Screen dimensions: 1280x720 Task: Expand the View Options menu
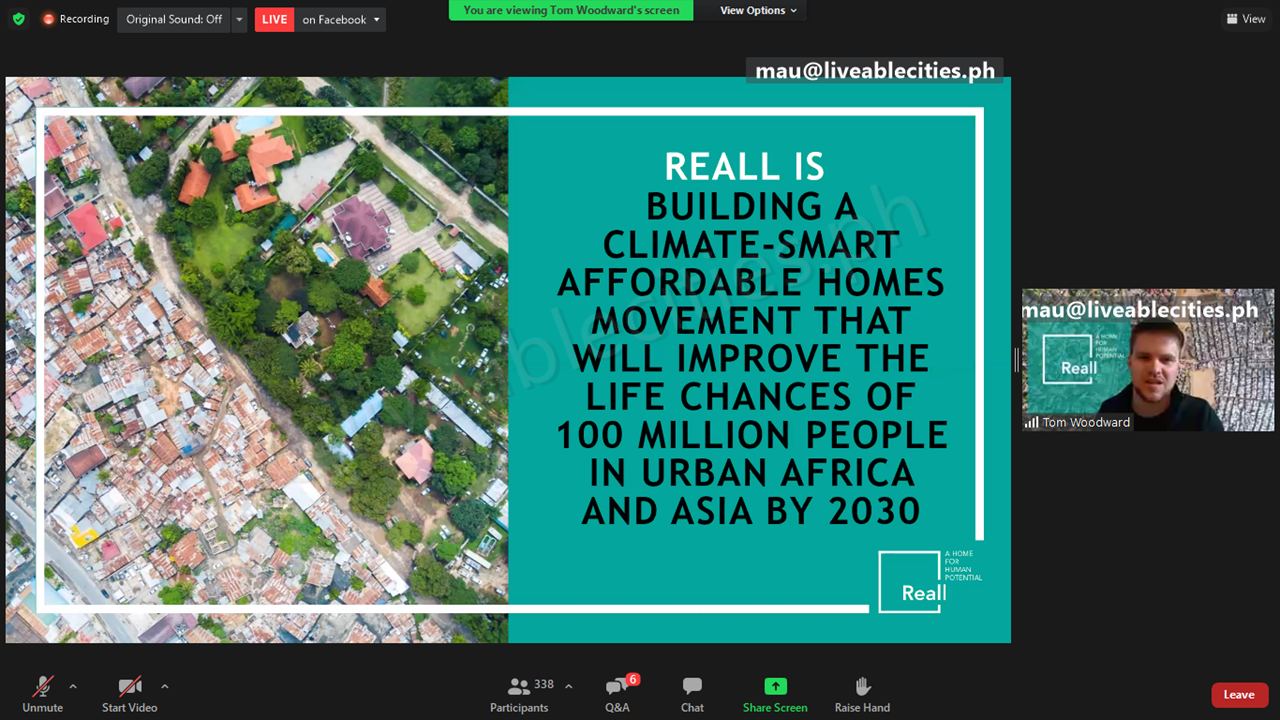(x=759, y=10)
